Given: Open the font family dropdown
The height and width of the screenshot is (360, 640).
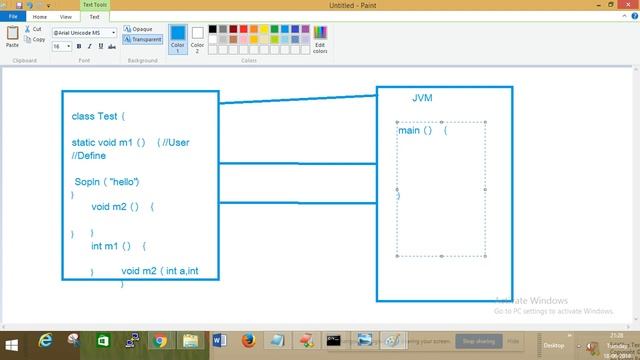Looking at the screenshot, I should point(113,33).
